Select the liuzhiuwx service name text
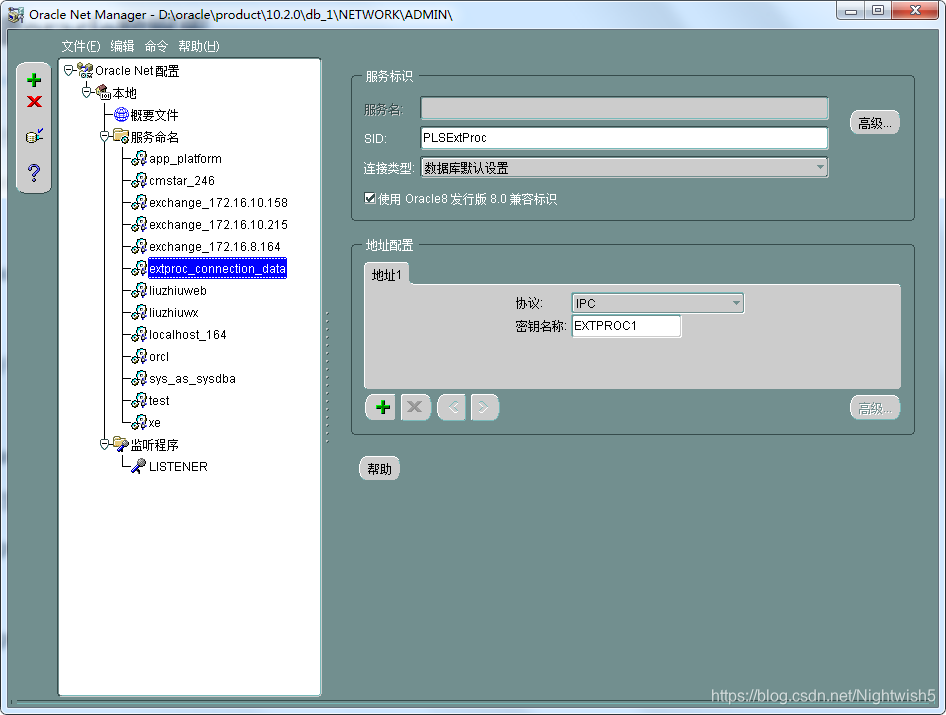 click(x=174, y=313)
